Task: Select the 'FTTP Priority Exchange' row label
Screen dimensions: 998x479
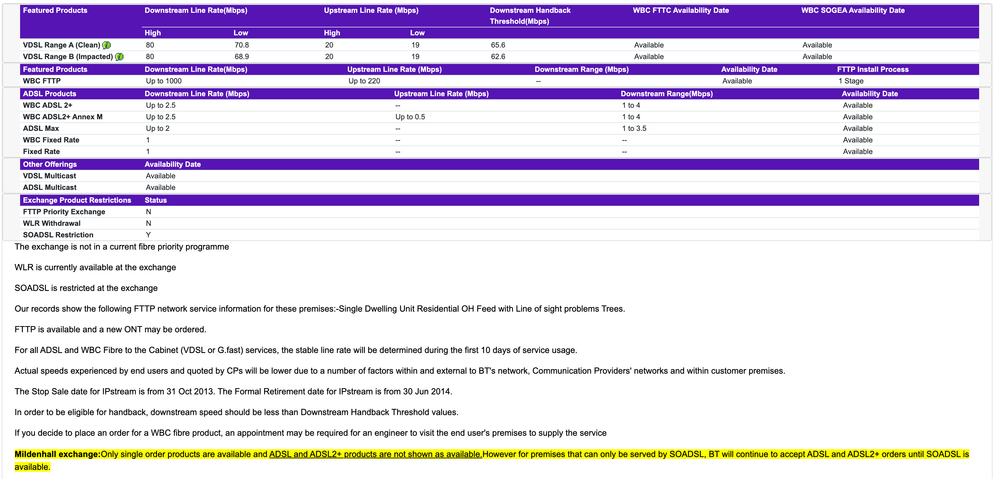Action: (x=64, y=212)
